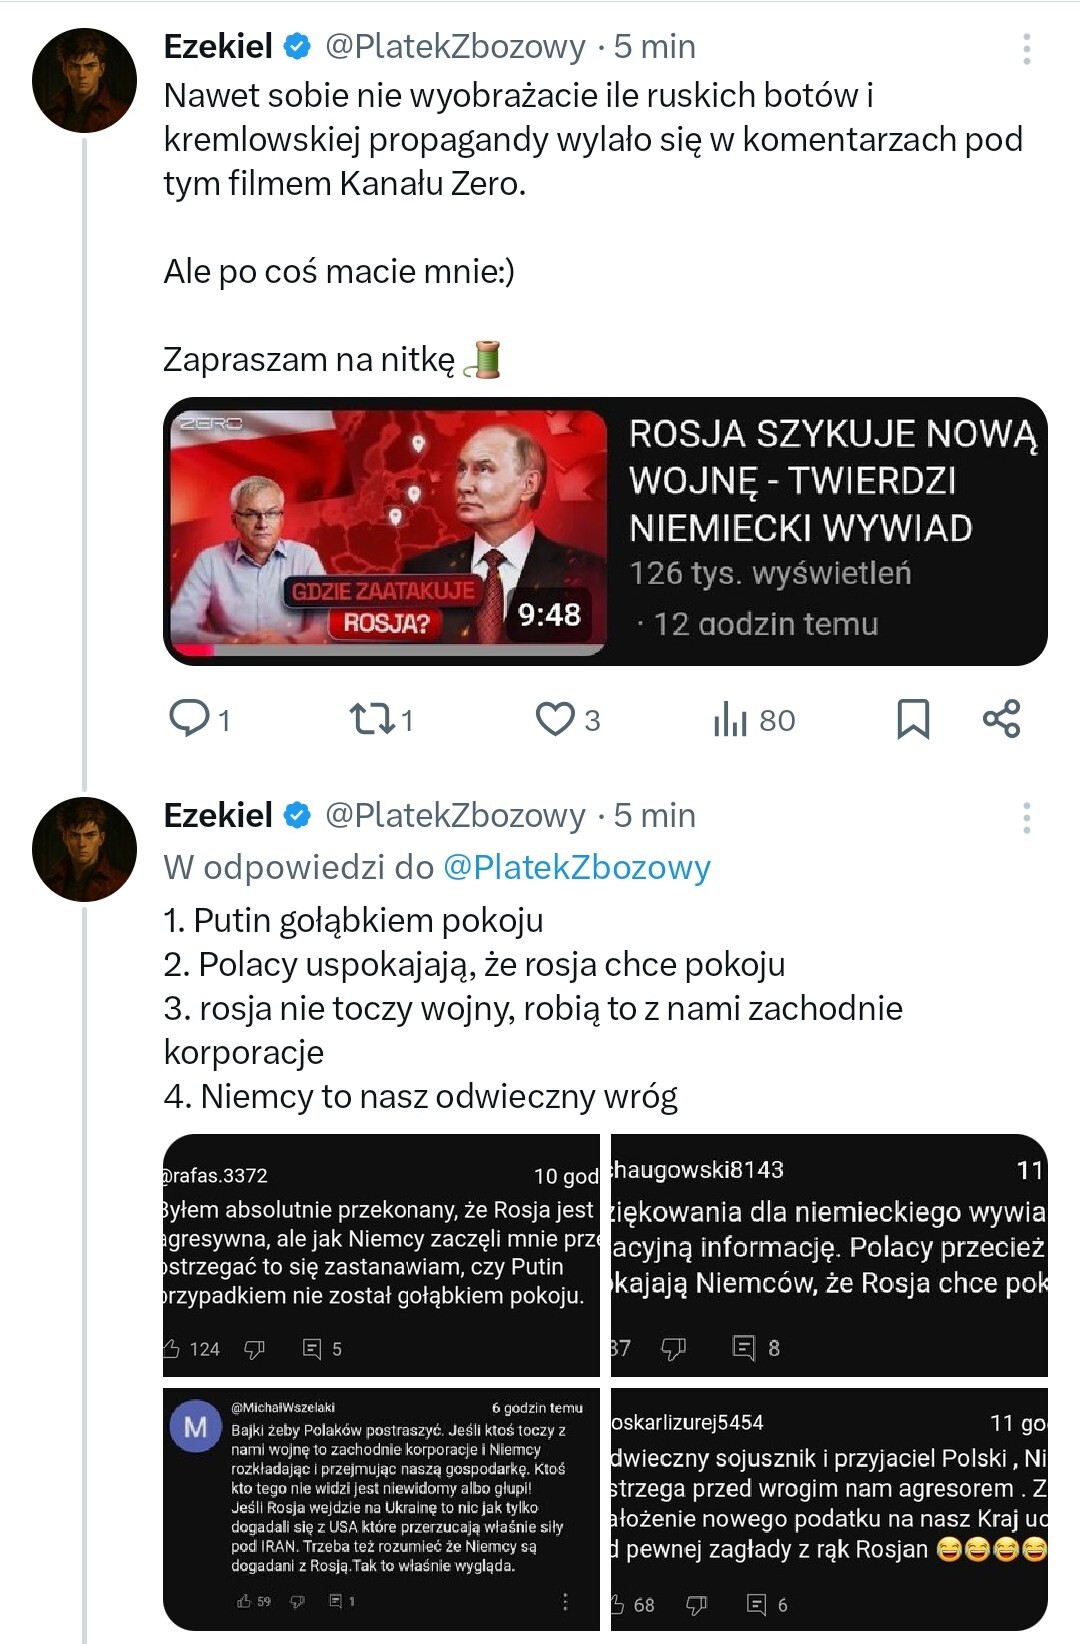Open the Kanał Zero video thumbnail with Putin
The width and height of the screenshot is (1080, 1644).
click(388, 532)
